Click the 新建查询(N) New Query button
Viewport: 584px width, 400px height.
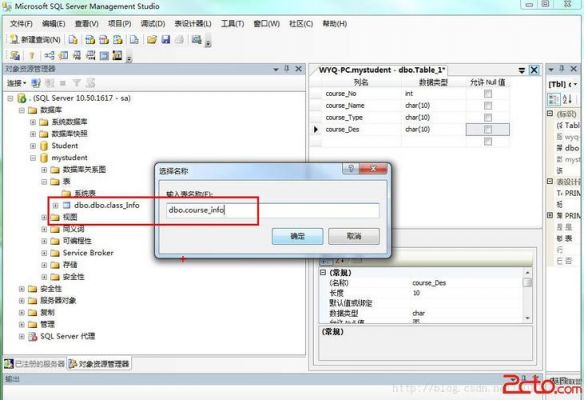tap(35, 39)
